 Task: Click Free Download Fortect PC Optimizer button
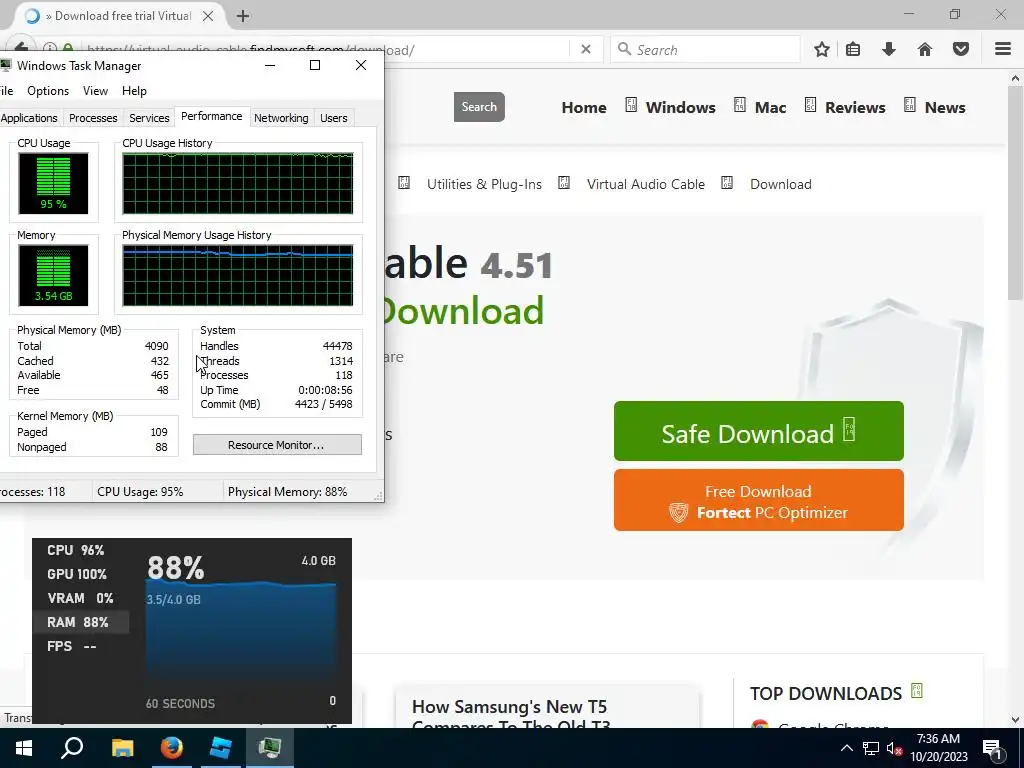(x=758, y=500)
